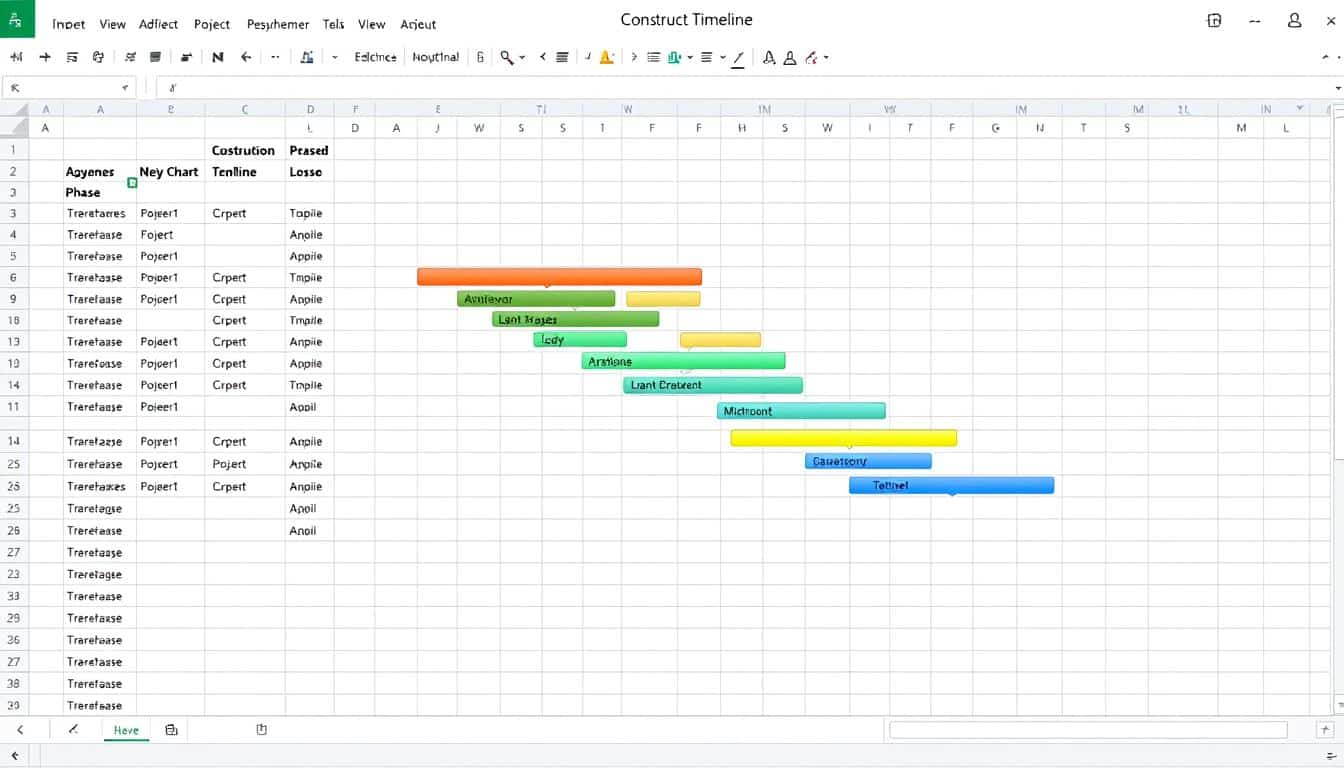Viewport: 1344px width, 768px height.
Task: Click the blue chart icon in toolbar
Action: (307, 58)
